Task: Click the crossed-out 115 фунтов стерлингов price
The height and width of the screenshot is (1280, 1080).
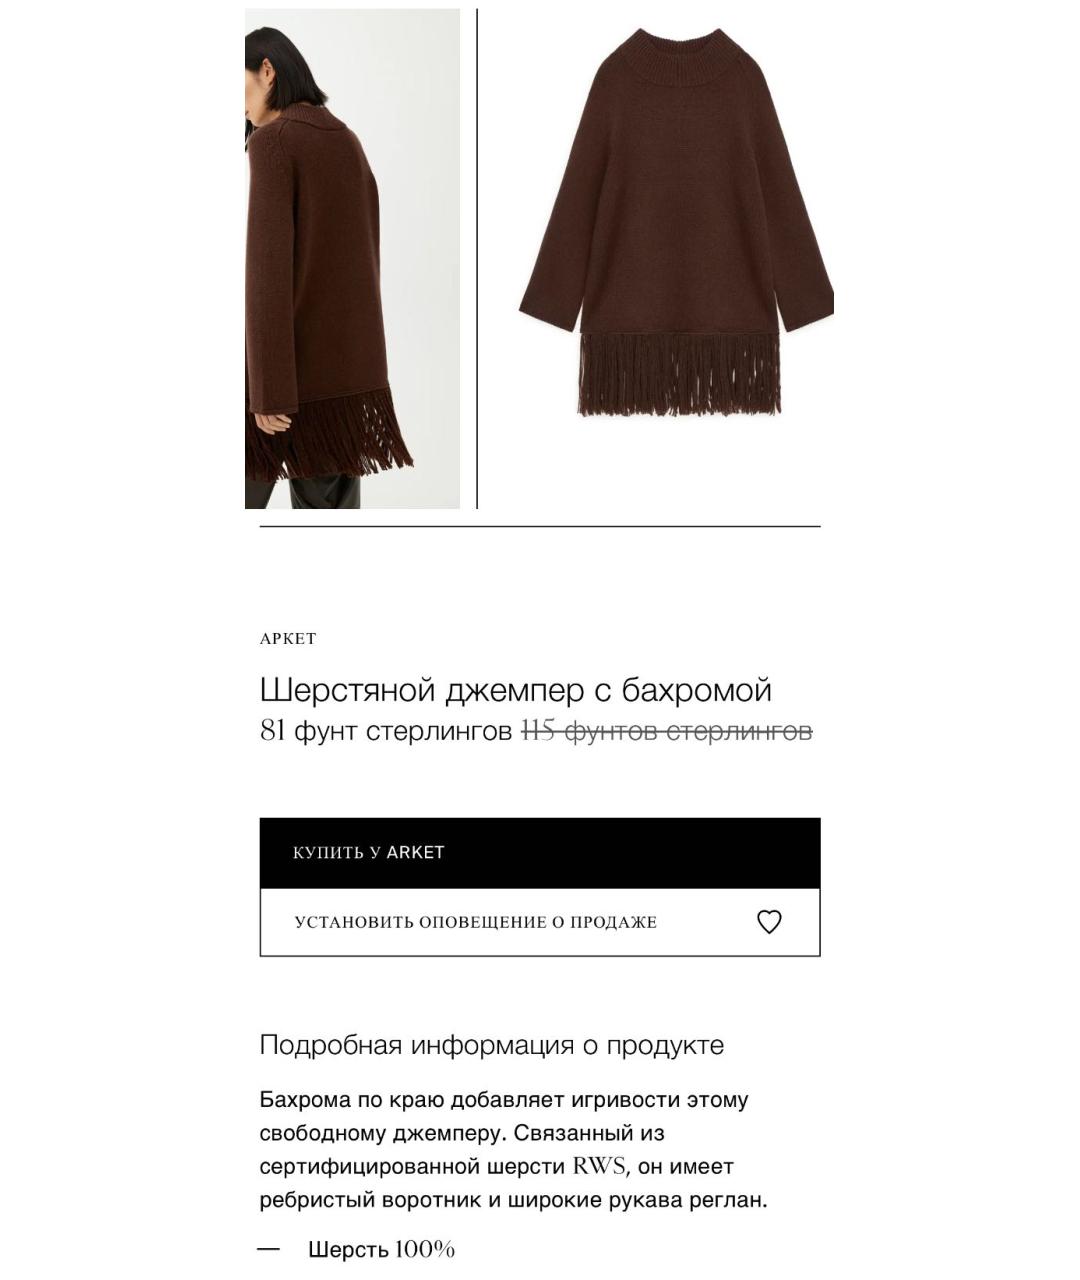Action: click(x=667, y=731)
